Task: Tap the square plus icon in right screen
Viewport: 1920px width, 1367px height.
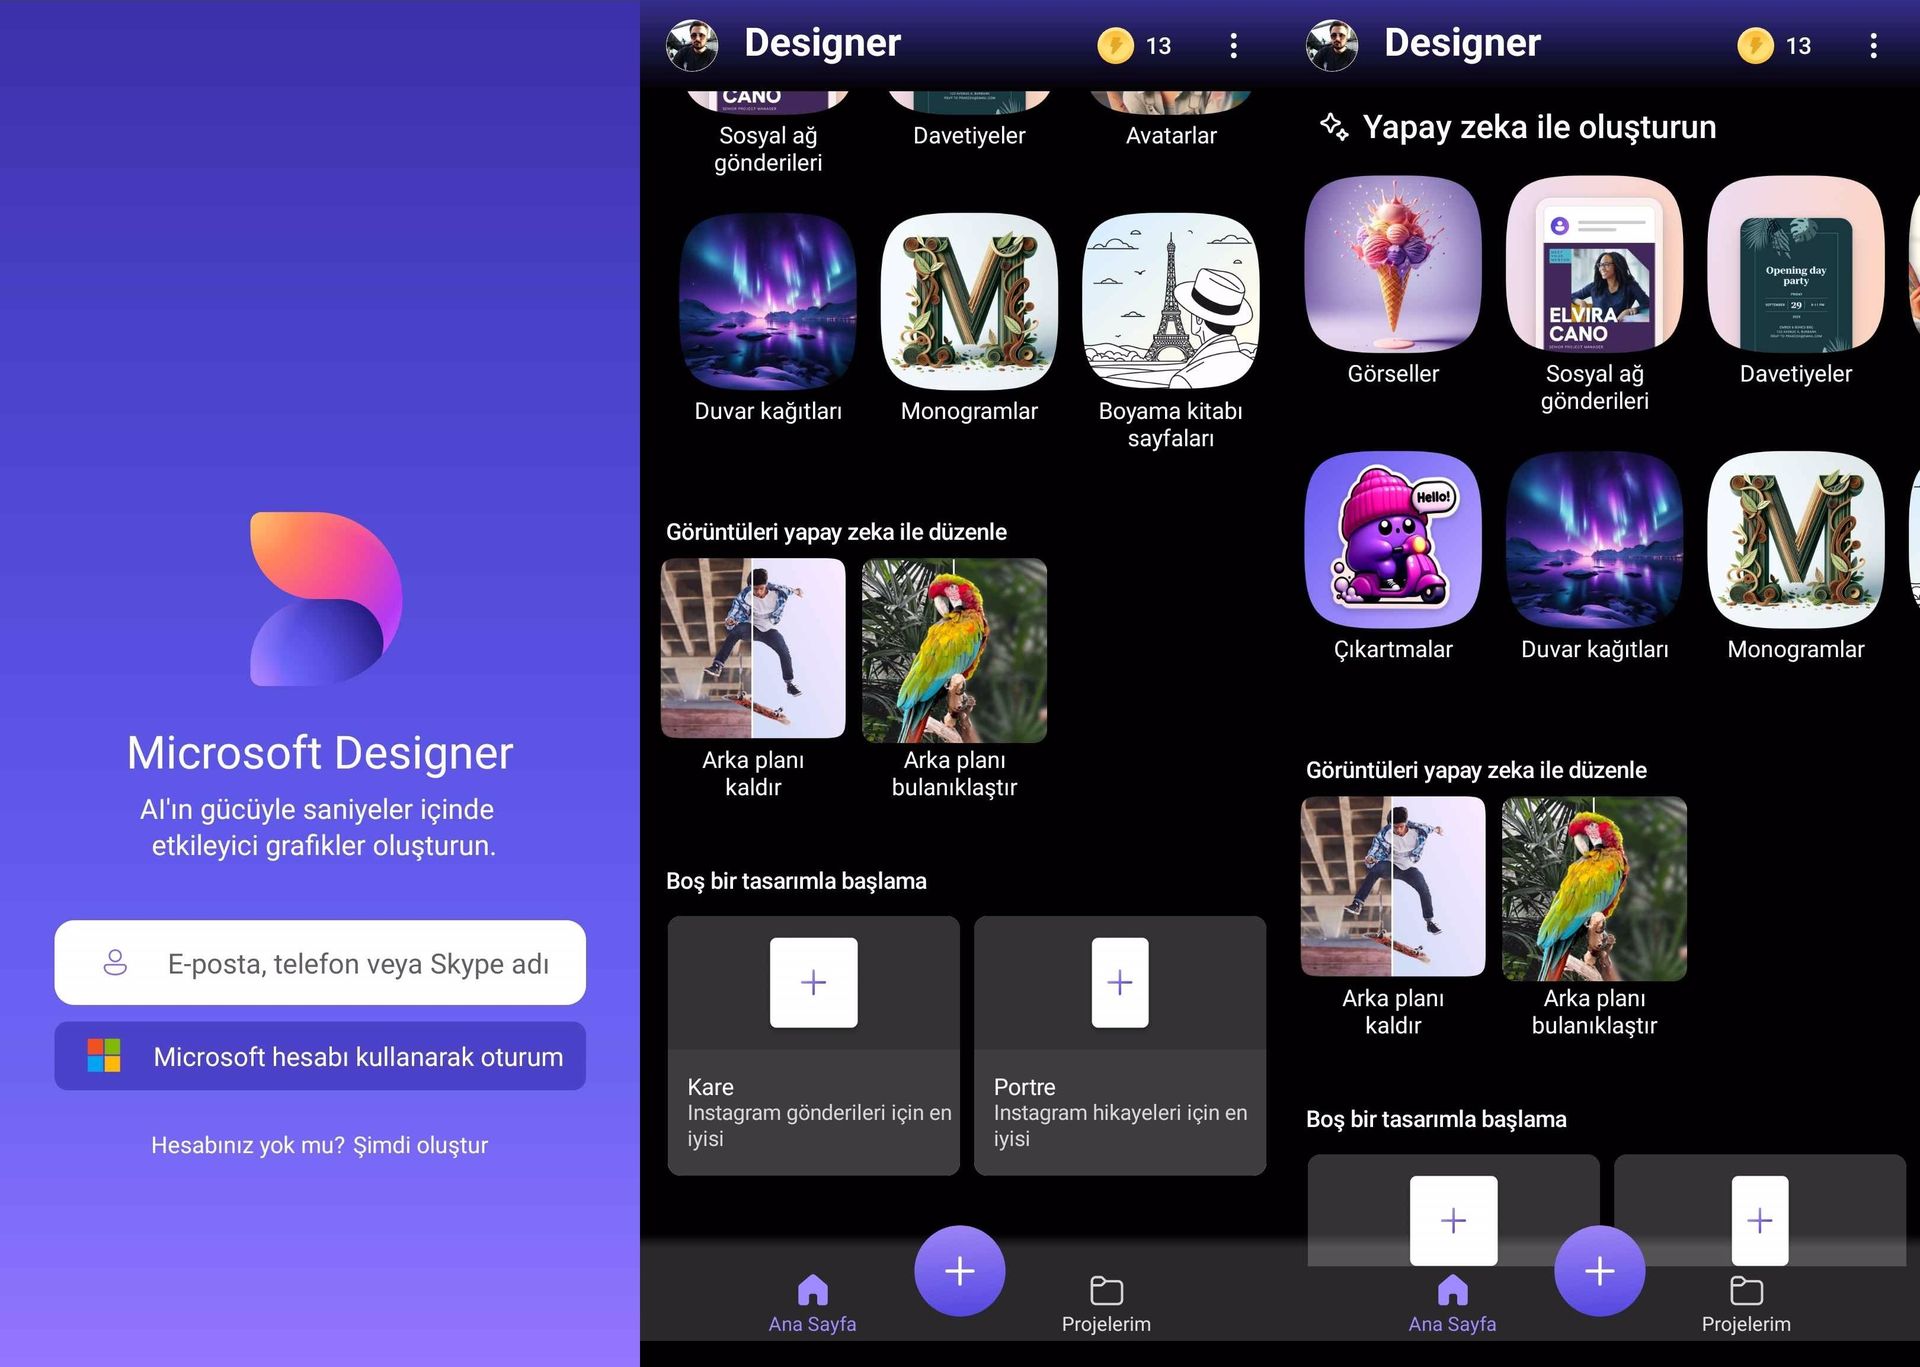Action: click(x=1454, y=1220)
